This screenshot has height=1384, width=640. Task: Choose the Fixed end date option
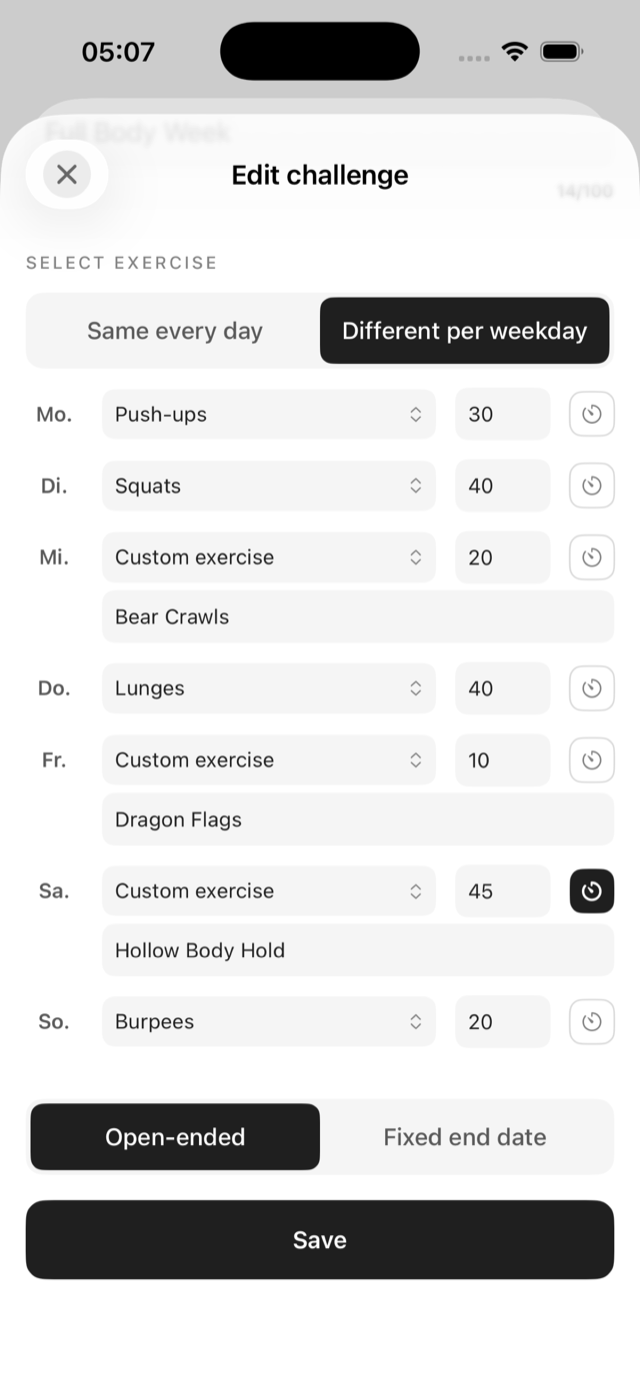click(465, 1137)
